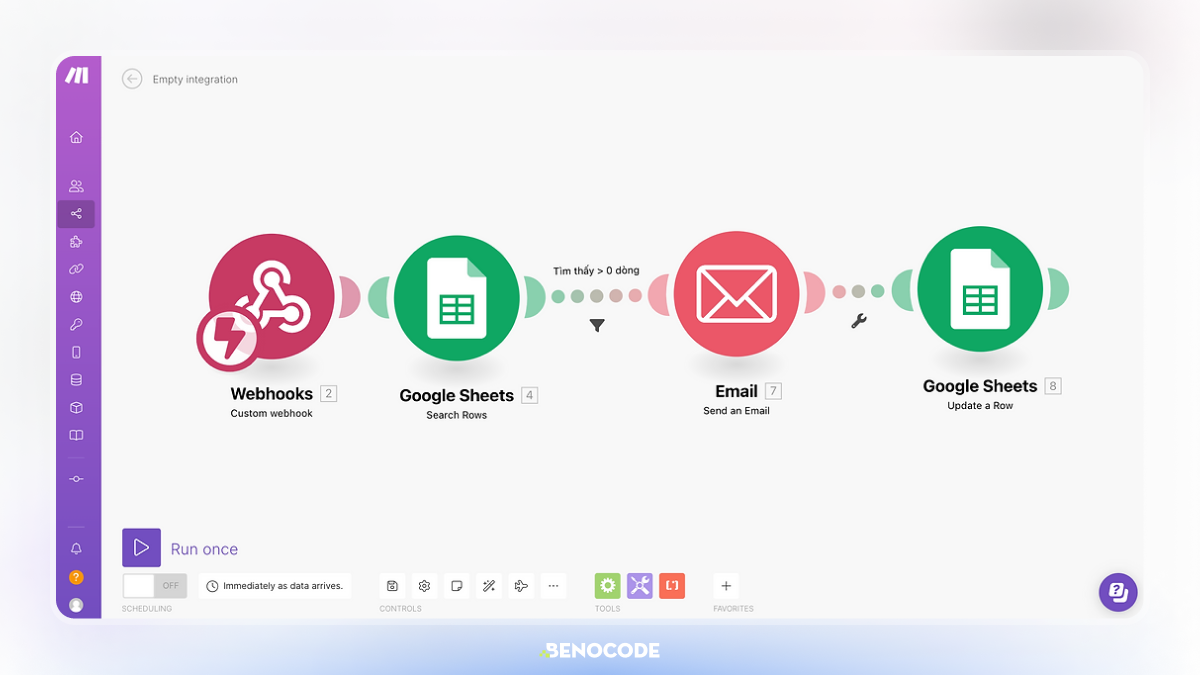
Task: Click the 'Tìm thấy > 0 dòng' filter label
Action: point(596,271)
